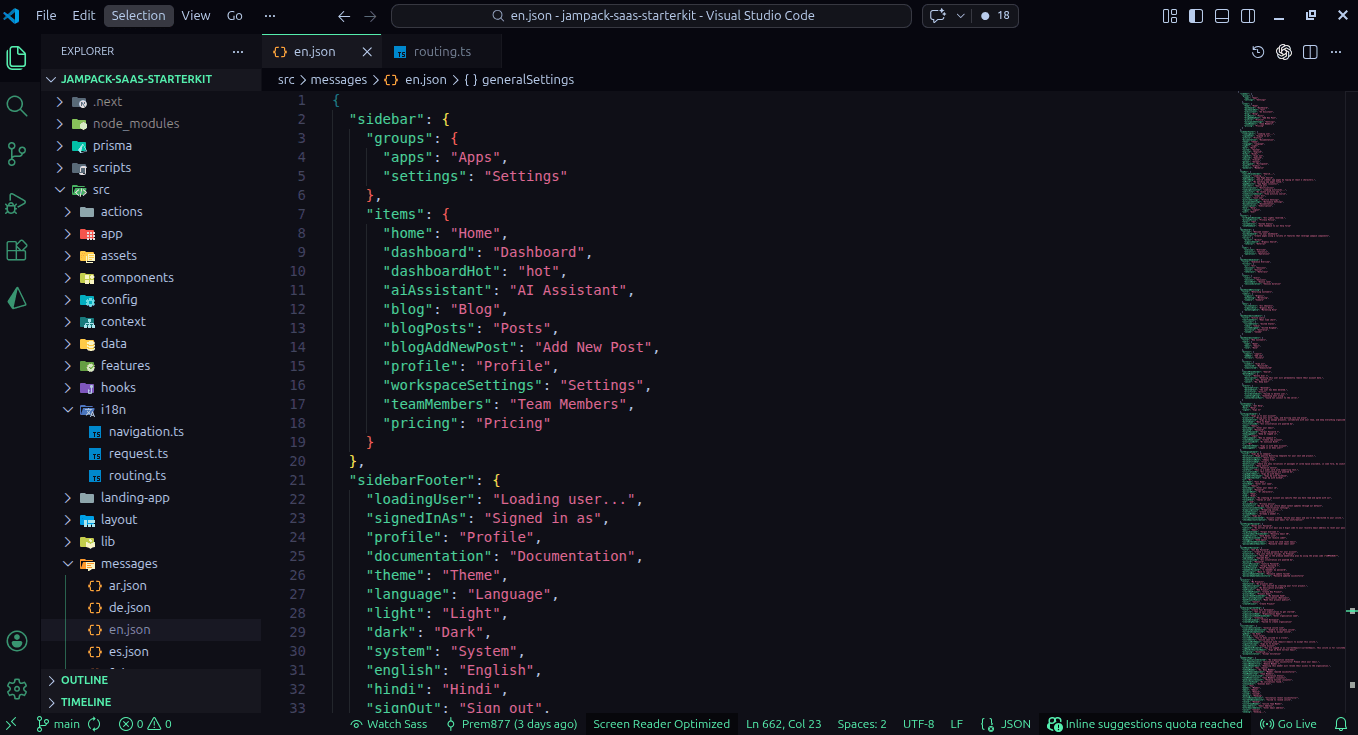Open editor More Actions ellipsis
Viewport: 1358px width, 735px height.
[1336, 52]
